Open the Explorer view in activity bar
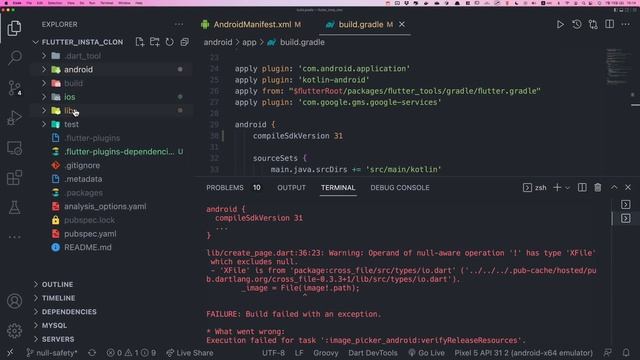Screen dimensions: 640x360 coord(14,28)
